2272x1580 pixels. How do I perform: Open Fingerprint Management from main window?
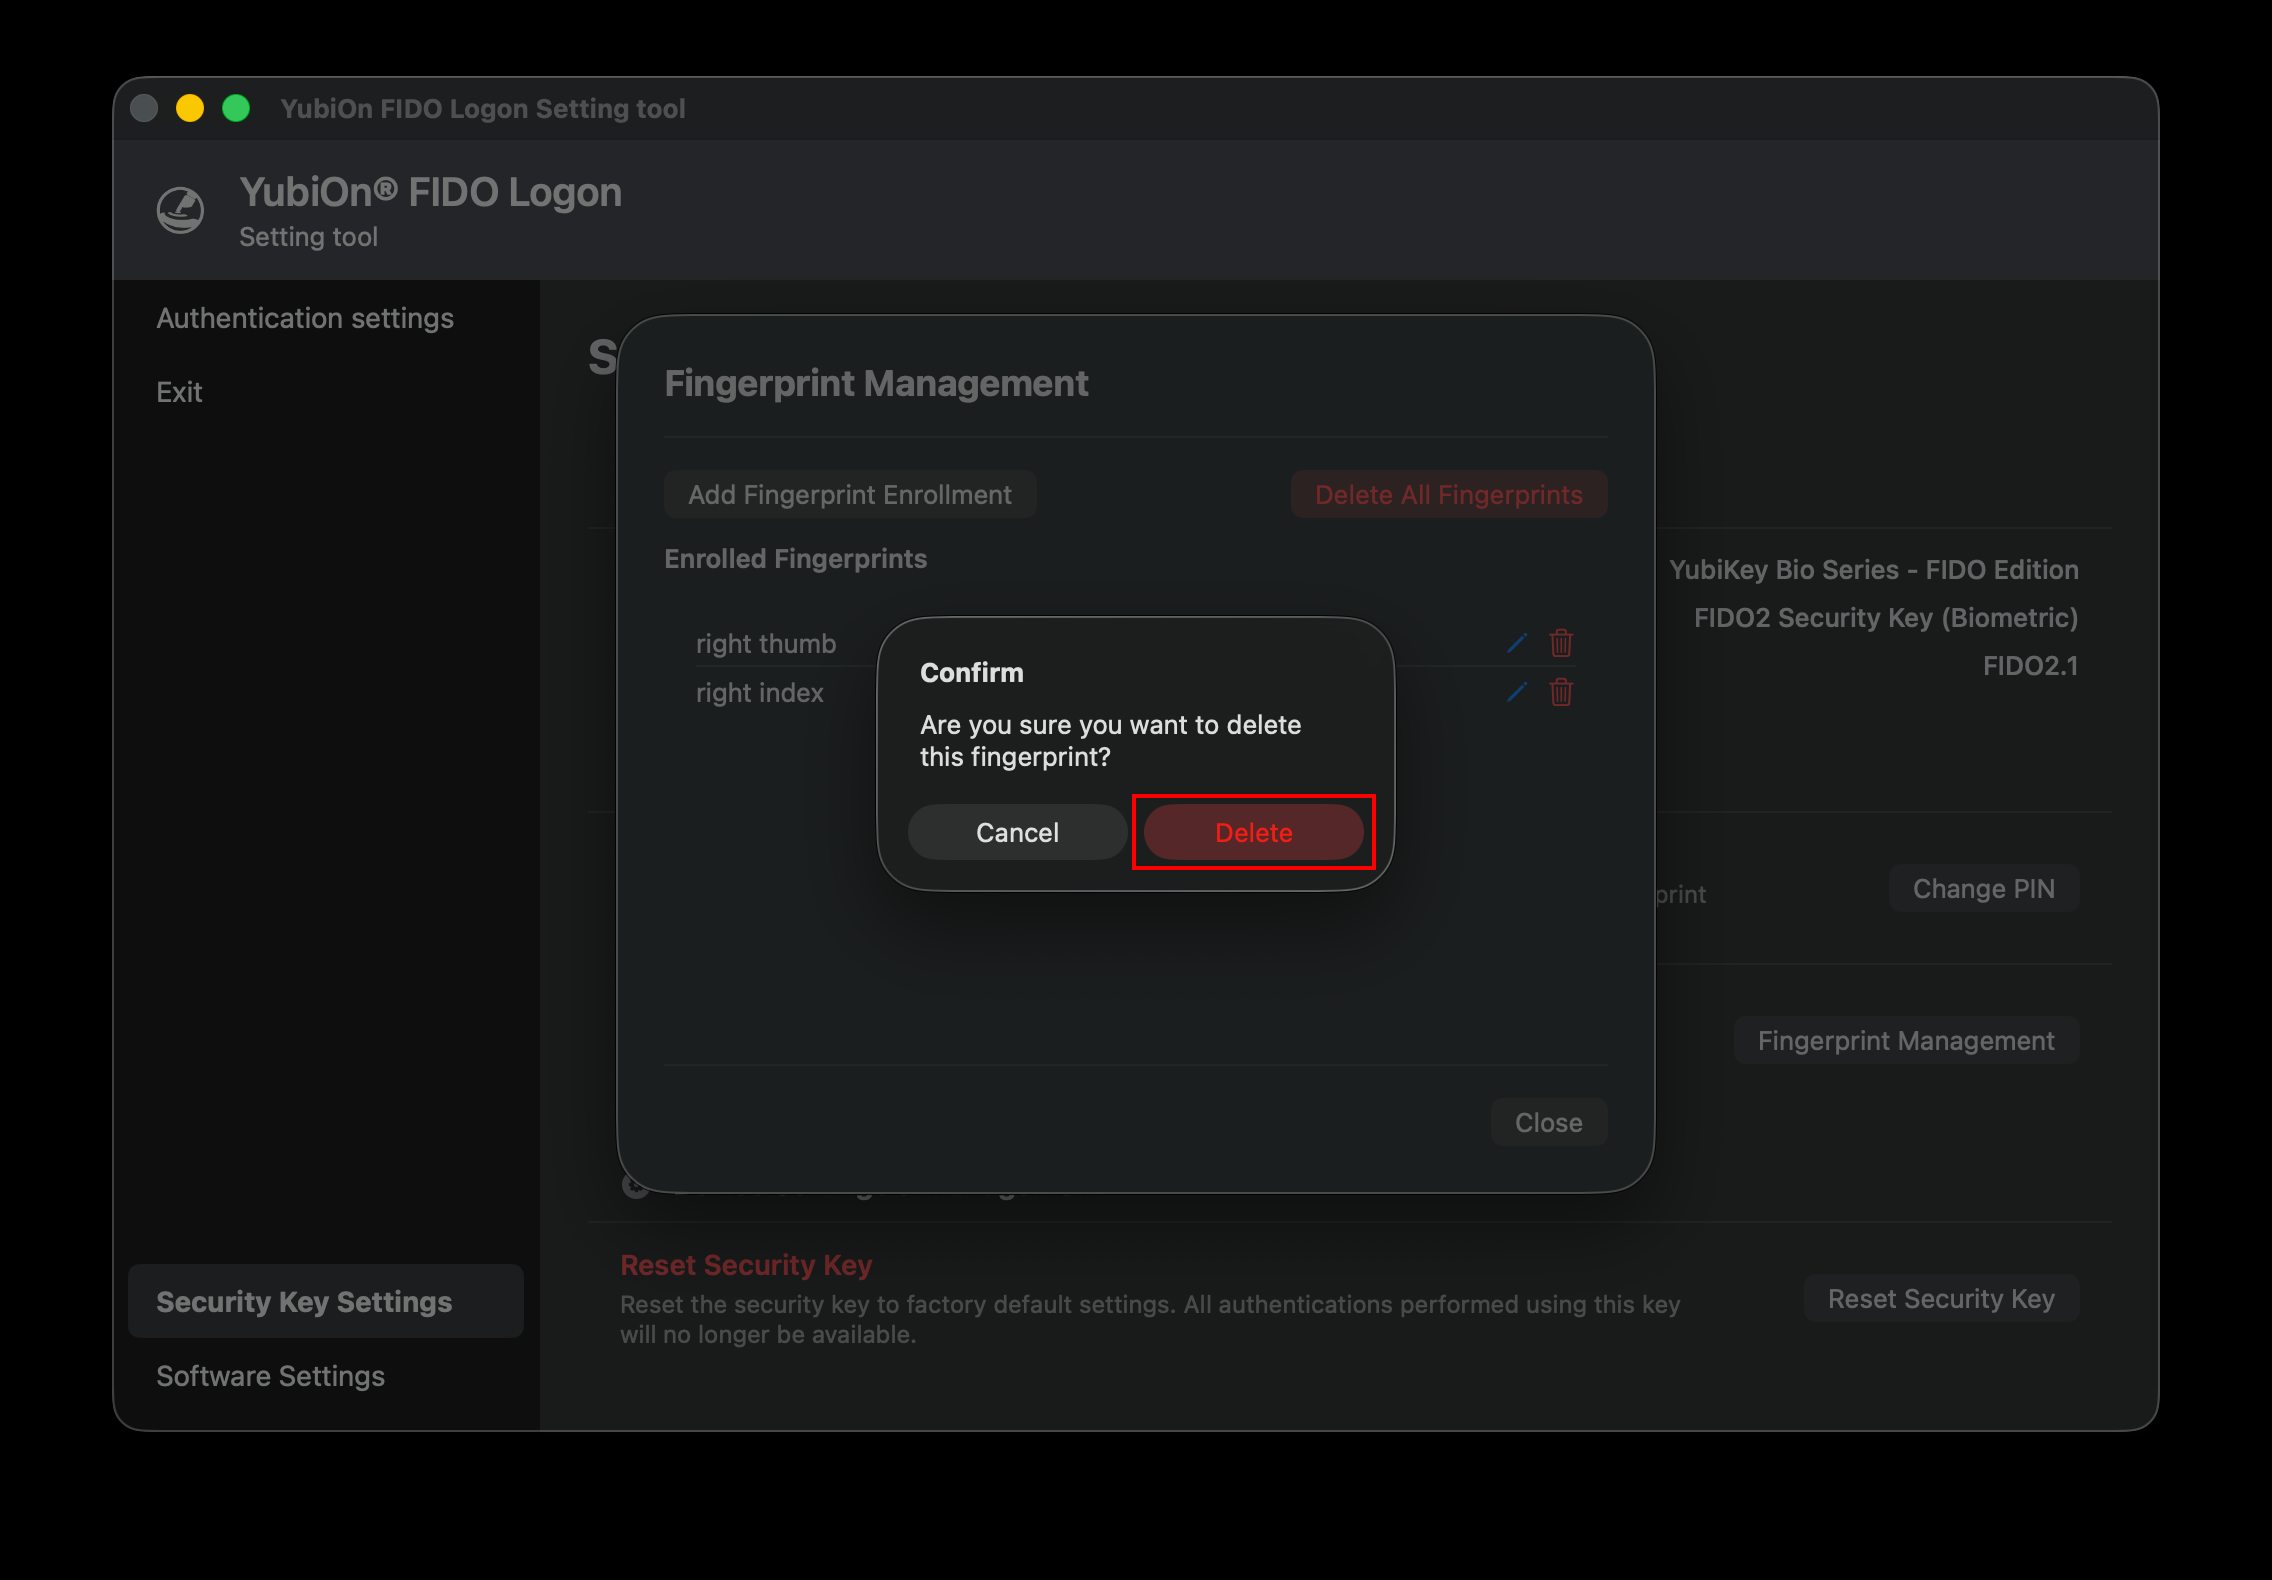tap(1906, 1040)
